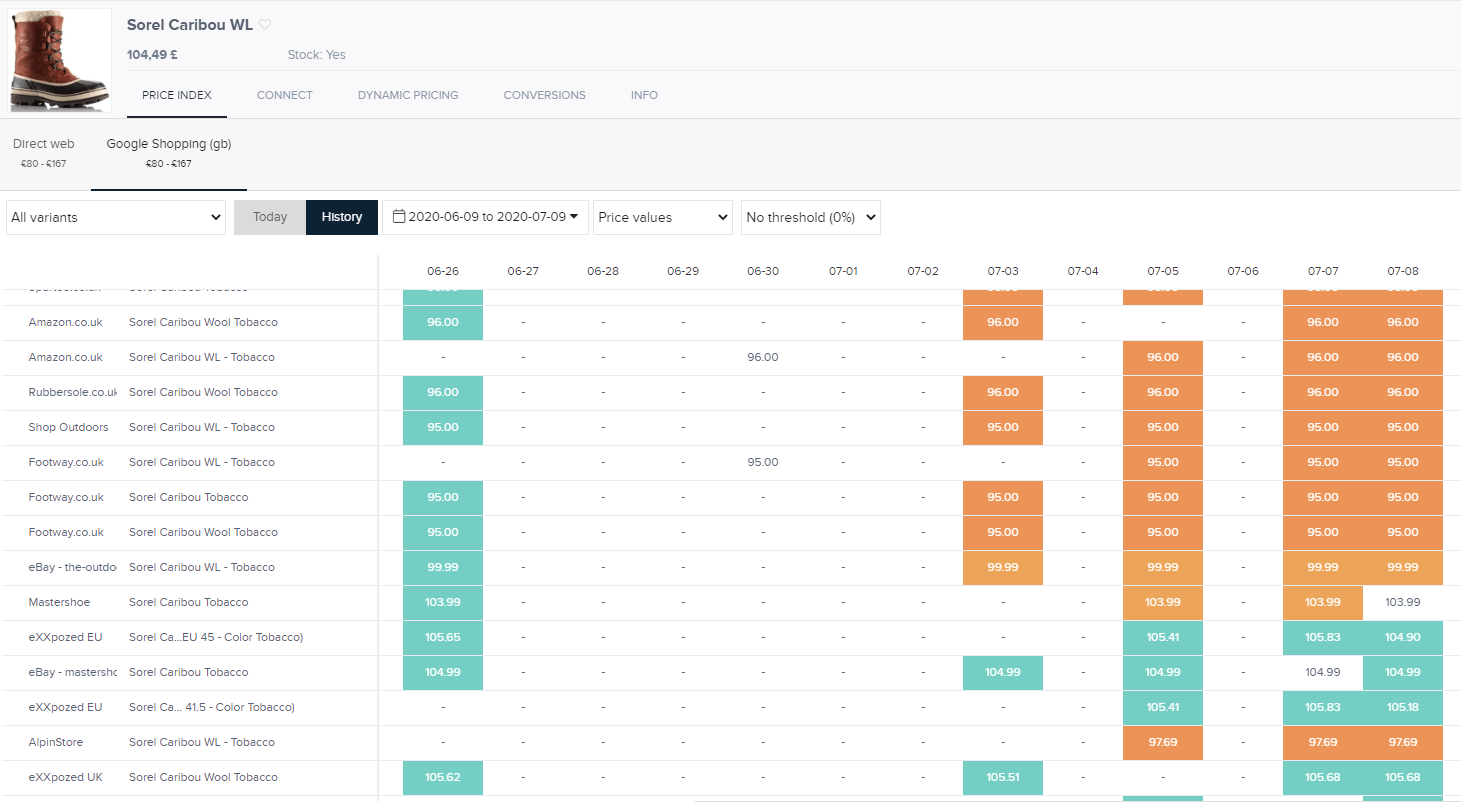This screenshot has width=1461, height=802.
Task: Select the Sorel Caribou WL - Tobacco title for AlpinStore
Action: [x=202, y=742]
